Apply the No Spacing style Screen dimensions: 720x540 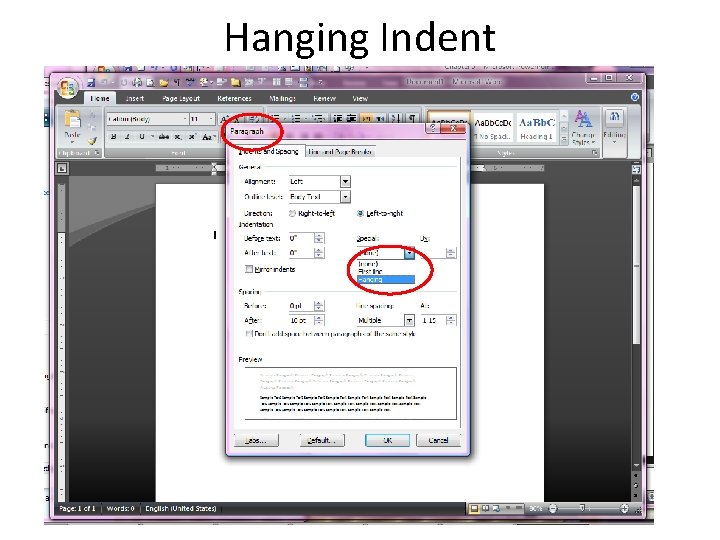tap(493, 128)
